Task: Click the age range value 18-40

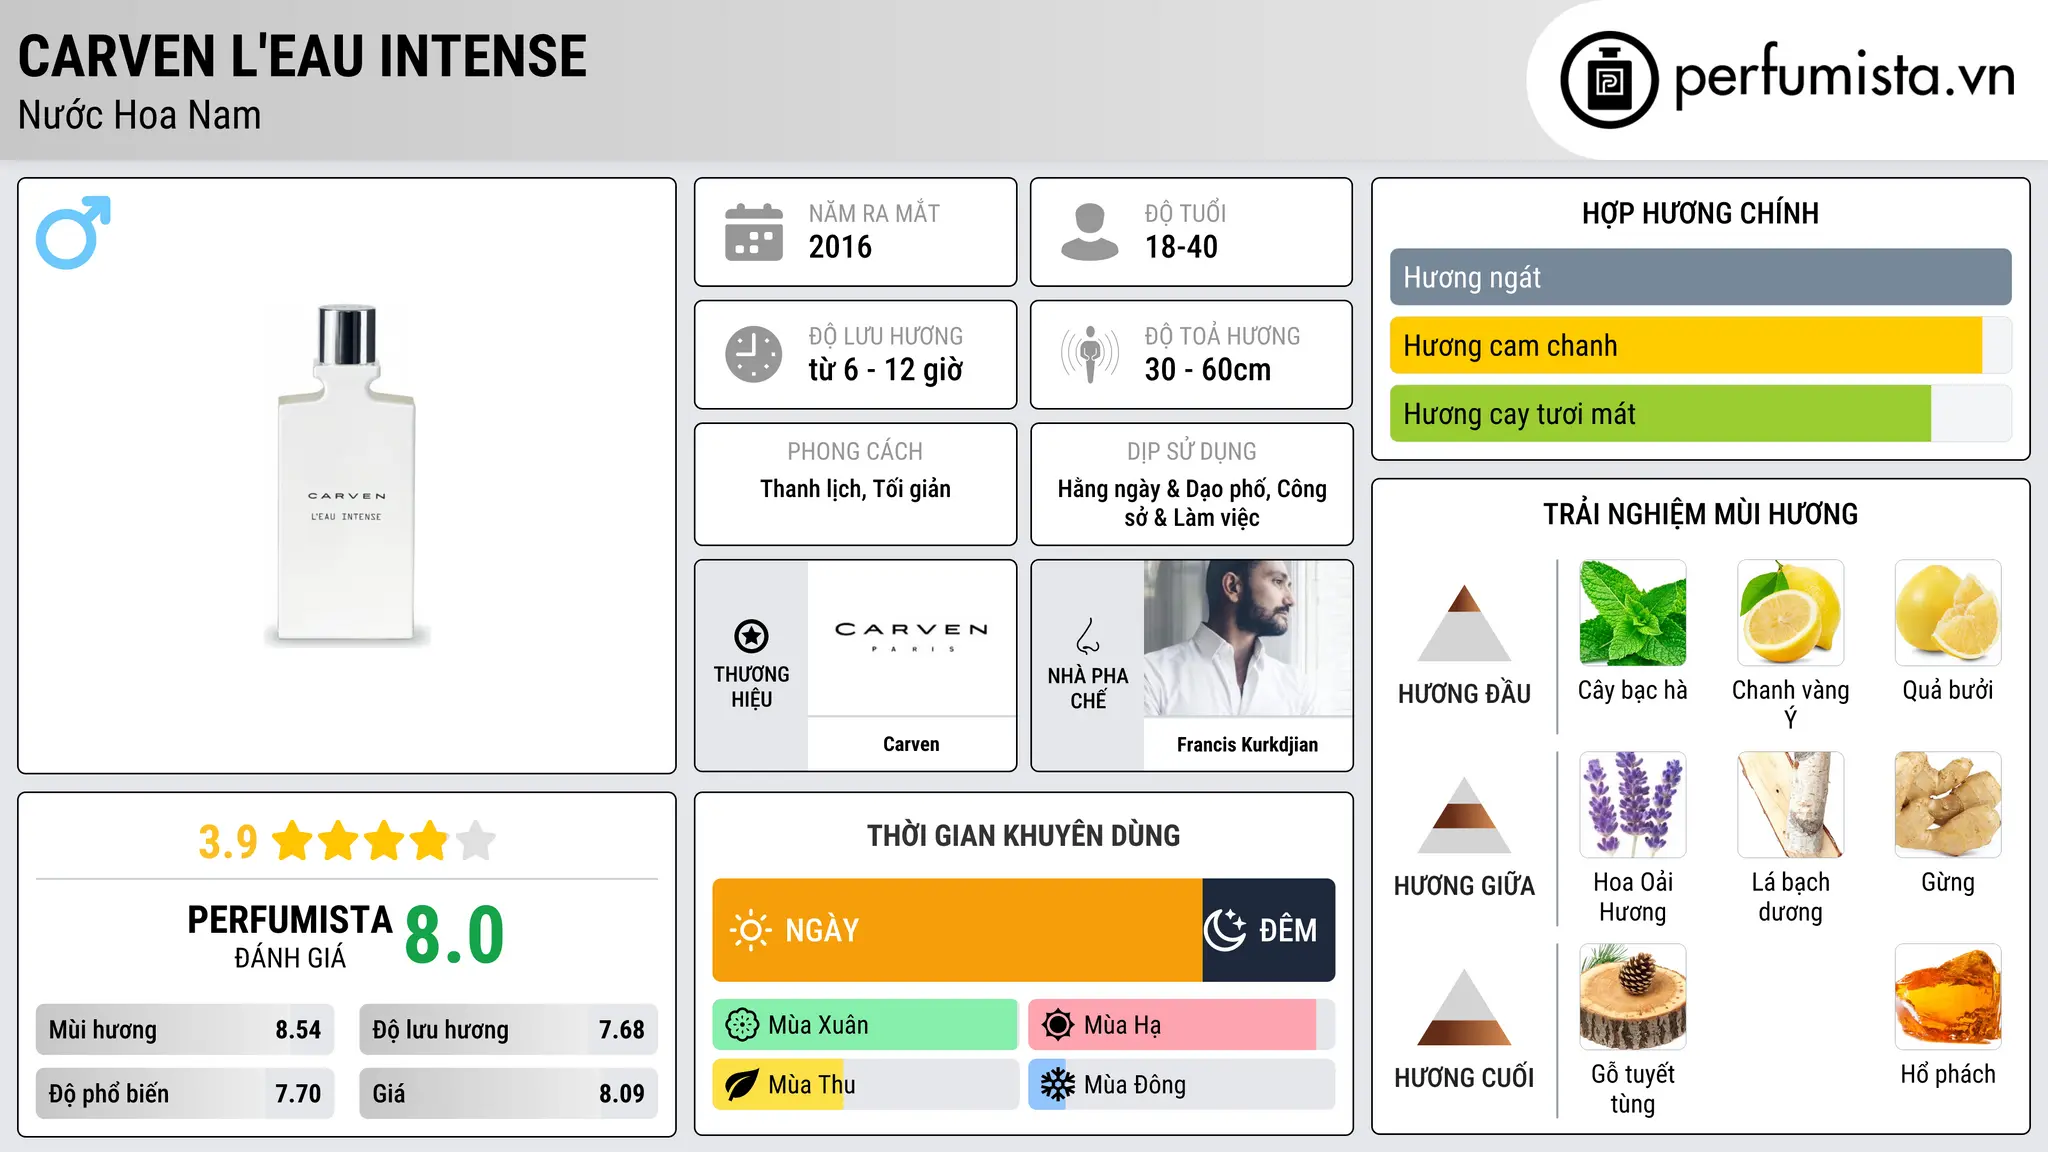Action: coord(1181,247)
